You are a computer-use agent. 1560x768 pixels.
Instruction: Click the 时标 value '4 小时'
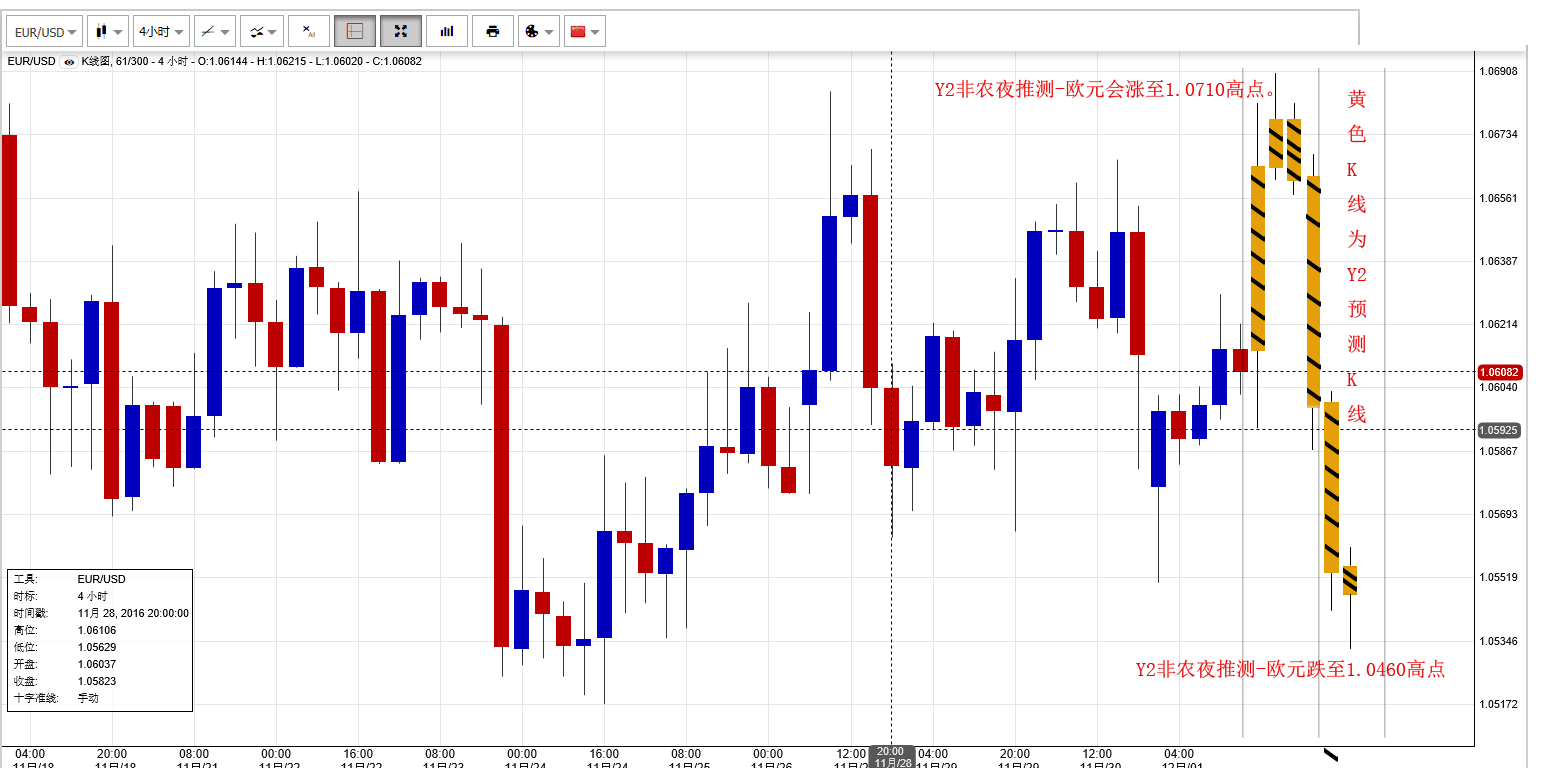click(x=92, y=596)
